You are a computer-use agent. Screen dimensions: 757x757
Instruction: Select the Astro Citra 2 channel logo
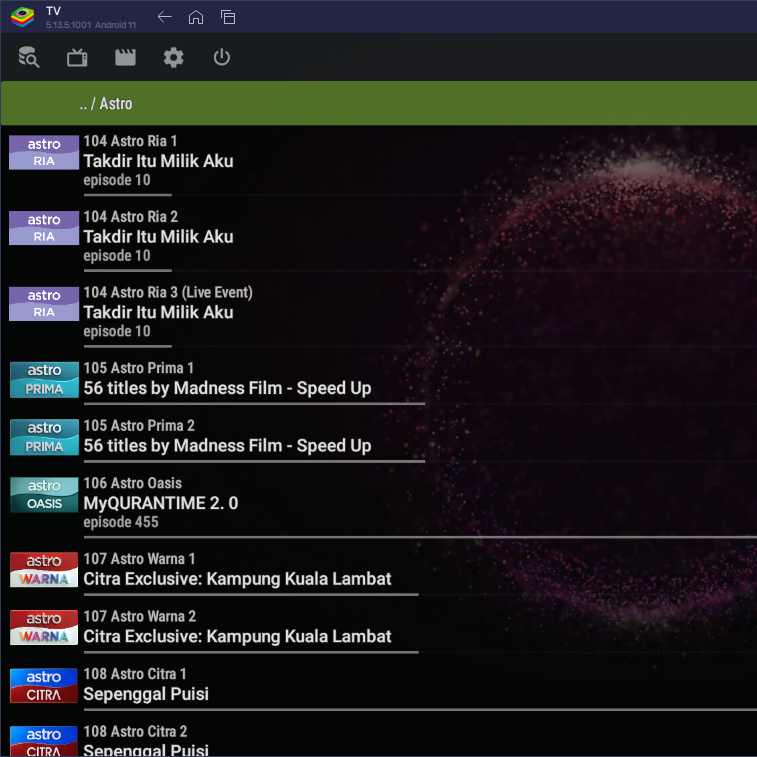pyautogui.click(x=44, y=741)
